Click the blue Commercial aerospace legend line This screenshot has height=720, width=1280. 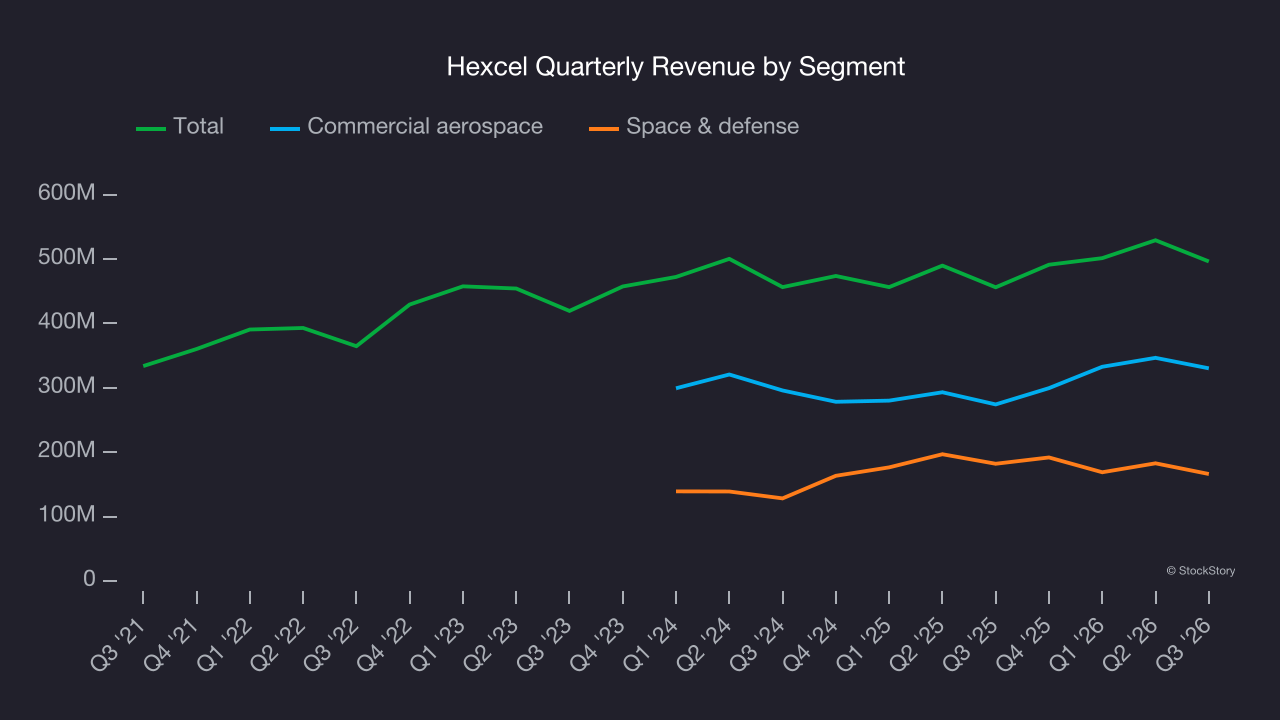285,128
